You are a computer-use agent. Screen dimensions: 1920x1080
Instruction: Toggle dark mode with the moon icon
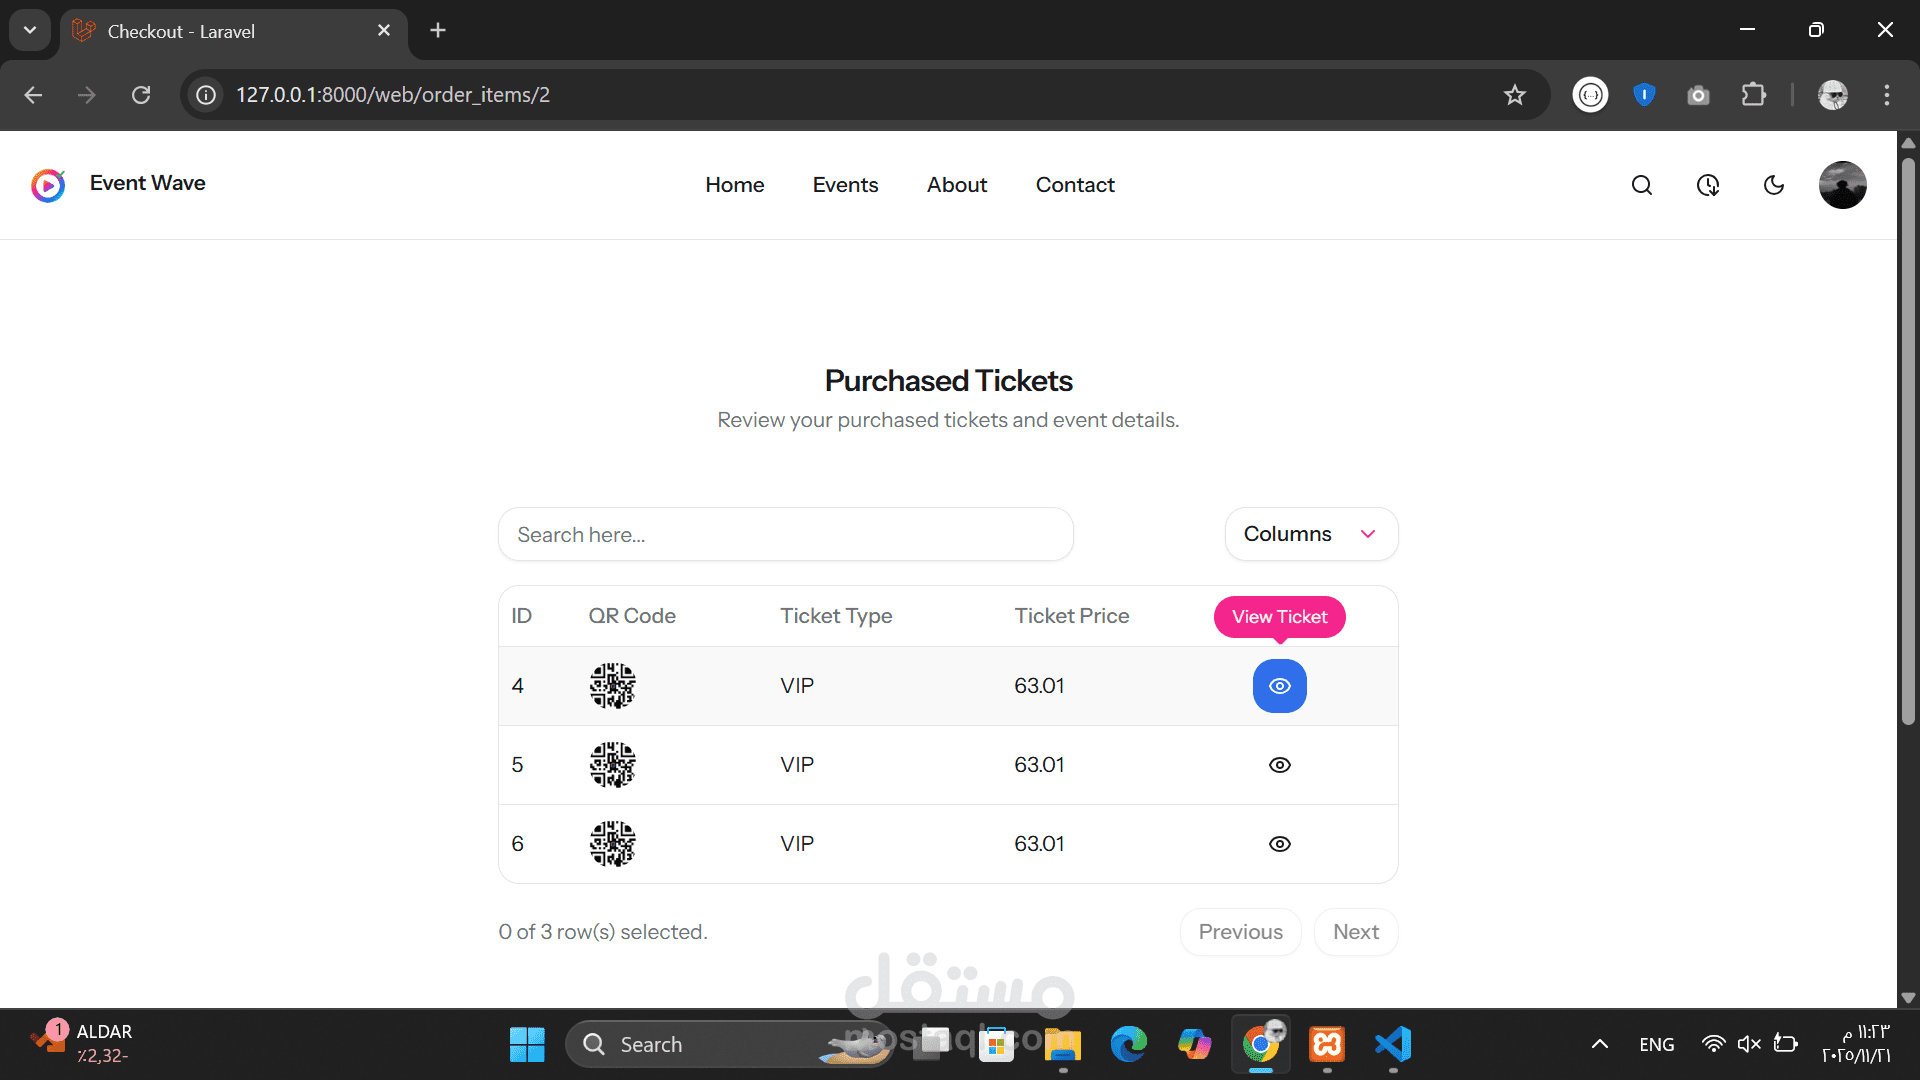pos(1774,185)
